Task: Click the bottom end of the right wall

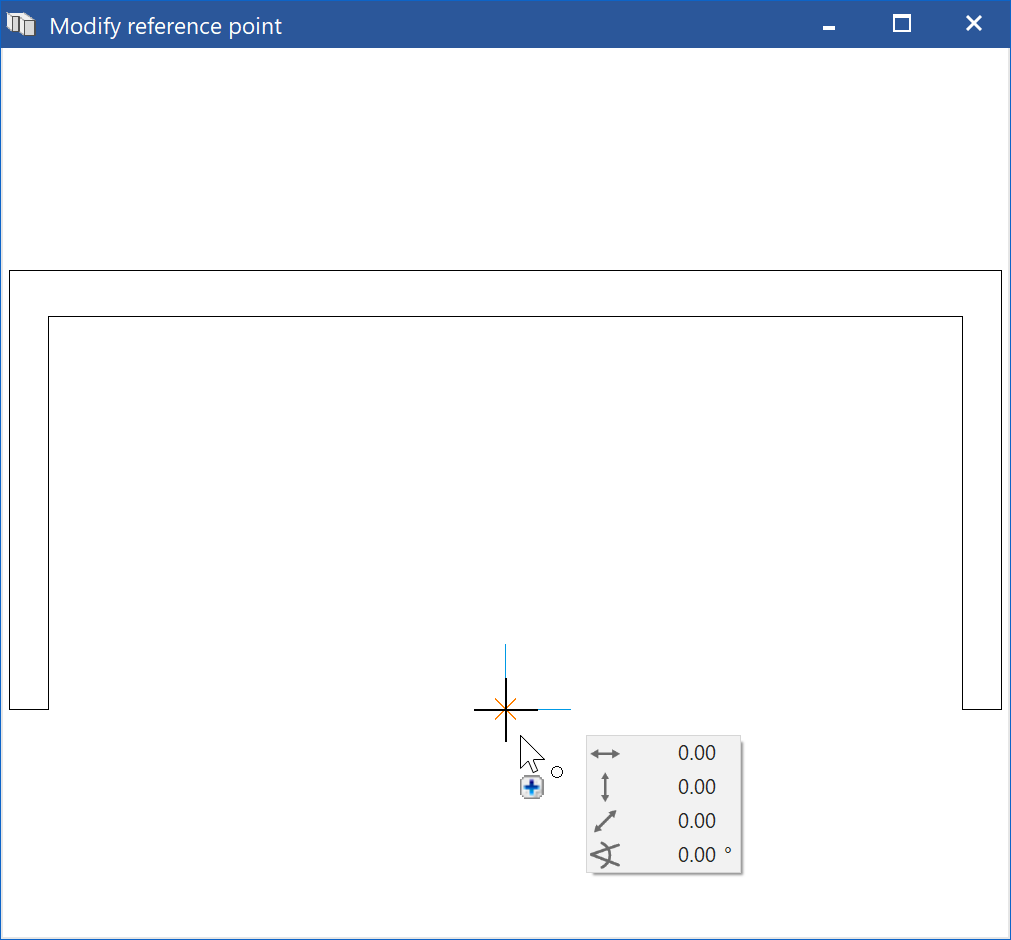Action: [982, 709]
